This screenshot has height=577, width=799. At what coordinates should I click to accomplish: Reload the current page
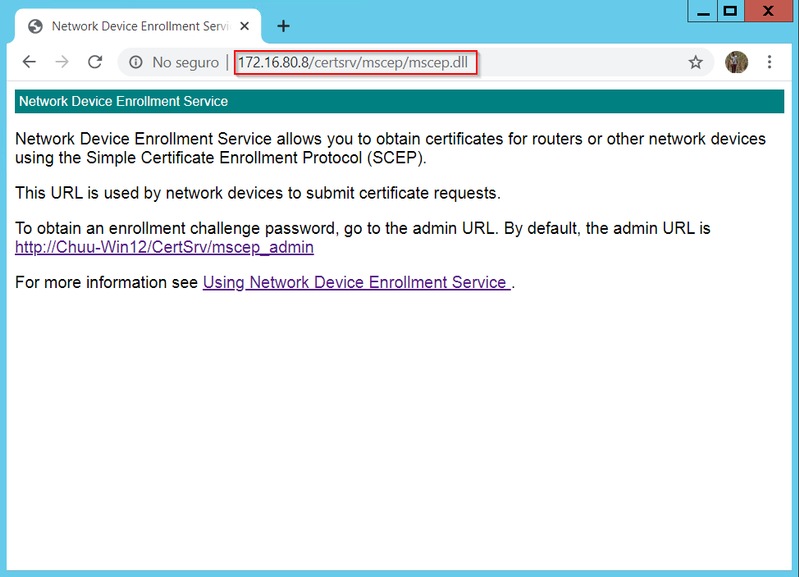[95, 62]
